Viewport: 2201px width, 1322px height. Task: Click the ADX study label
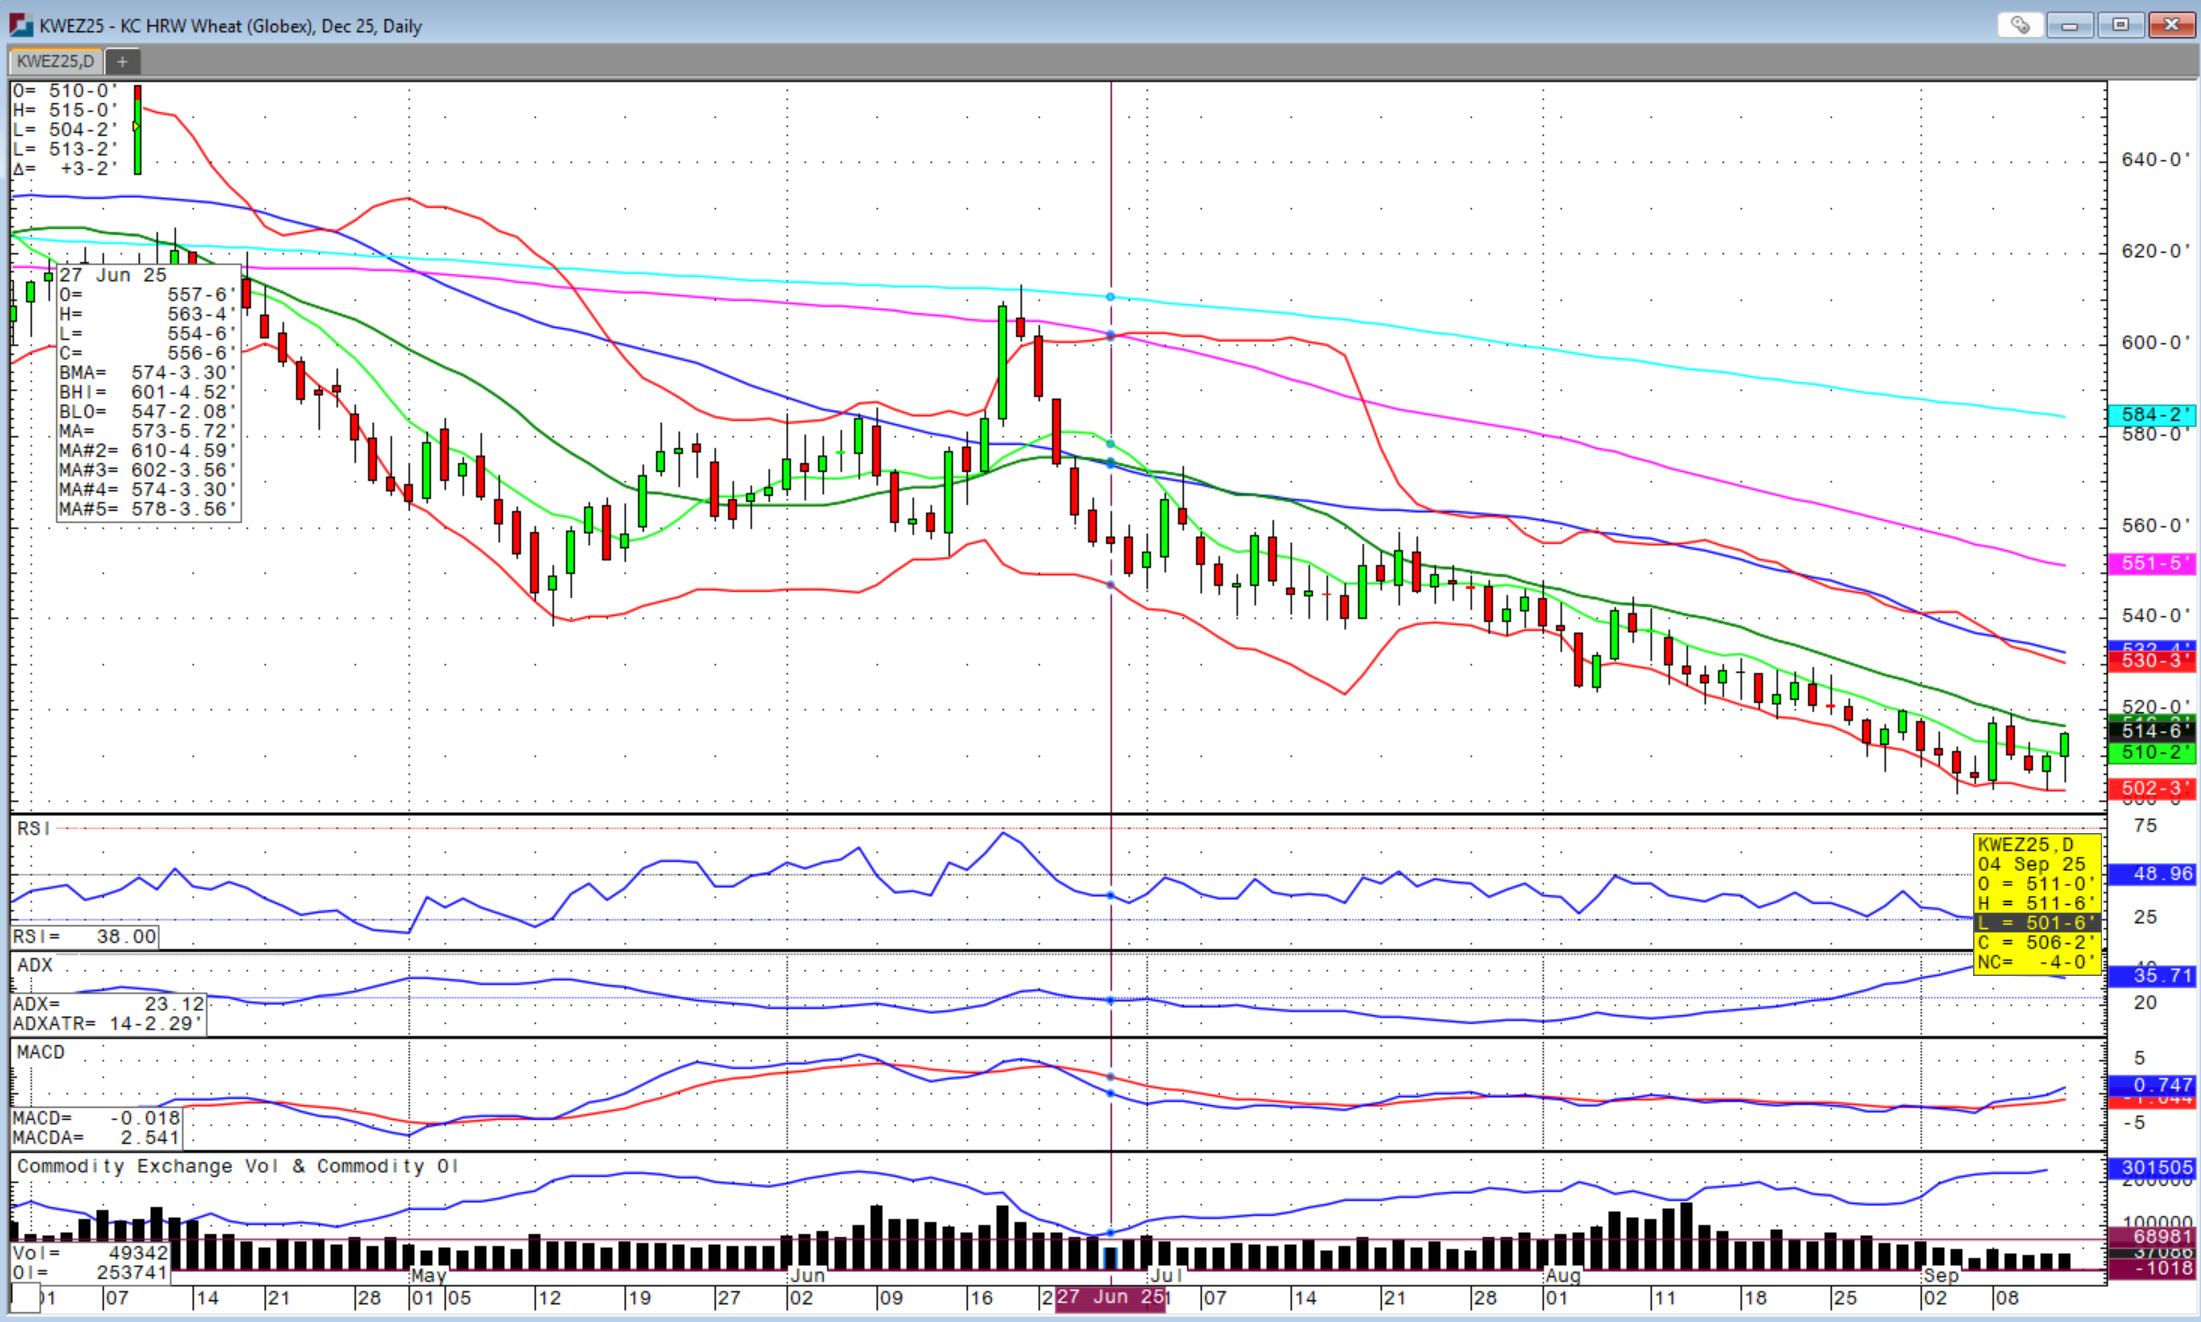pyautogui.click(x=35, y=965)
